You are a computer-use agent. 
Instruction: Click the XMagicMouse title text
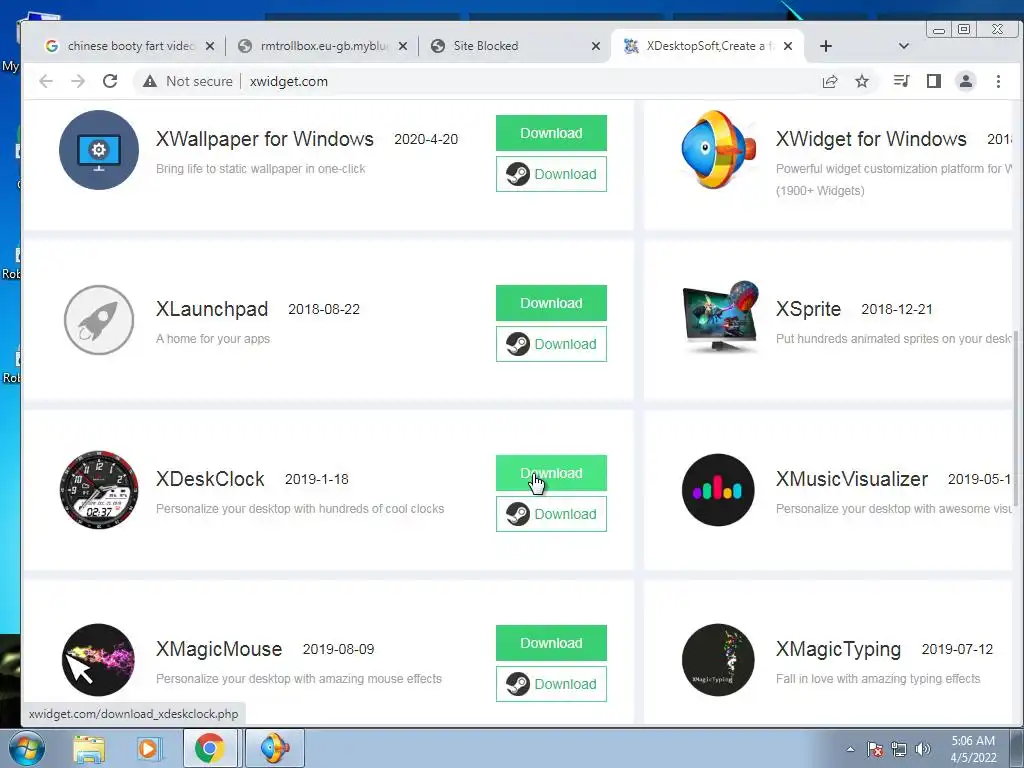tap(219, 649)
